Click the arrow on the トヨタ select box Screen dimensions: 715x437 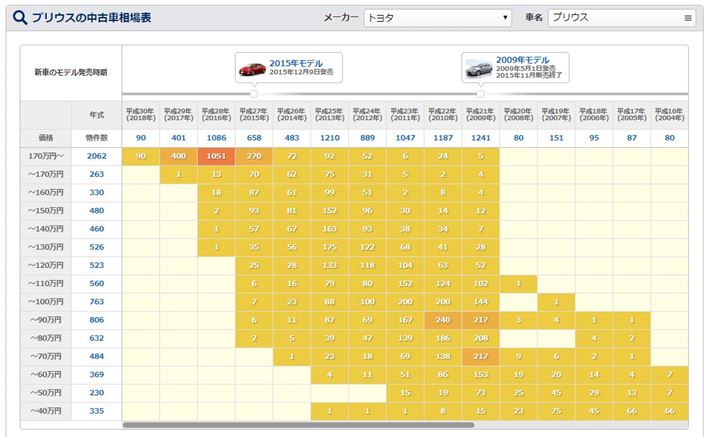tap(504, 18)
